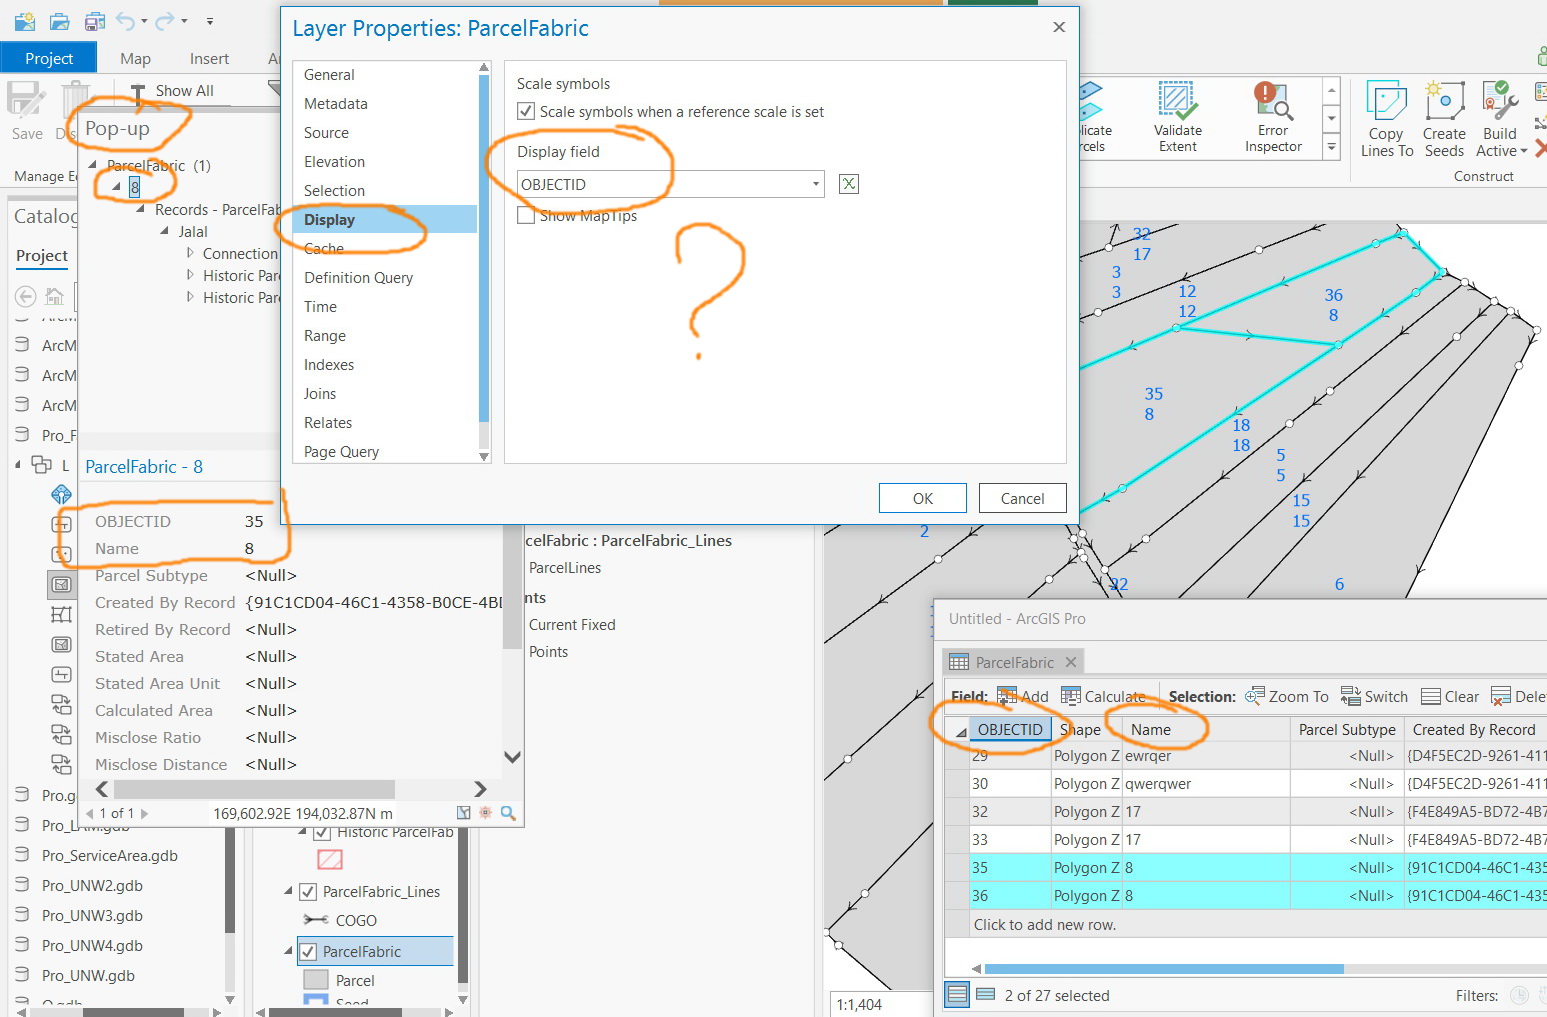Collapse the ParcelFabric_Lines layer in Contents
The image size is (1547, 1017).
pos(289,891)
